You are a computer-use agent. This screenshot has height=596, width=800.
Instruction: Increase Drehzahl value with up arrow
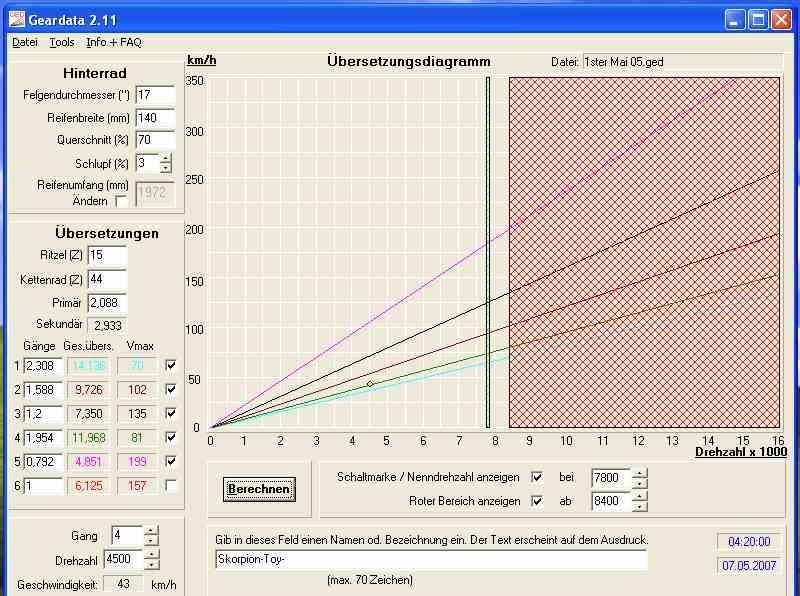152,555
